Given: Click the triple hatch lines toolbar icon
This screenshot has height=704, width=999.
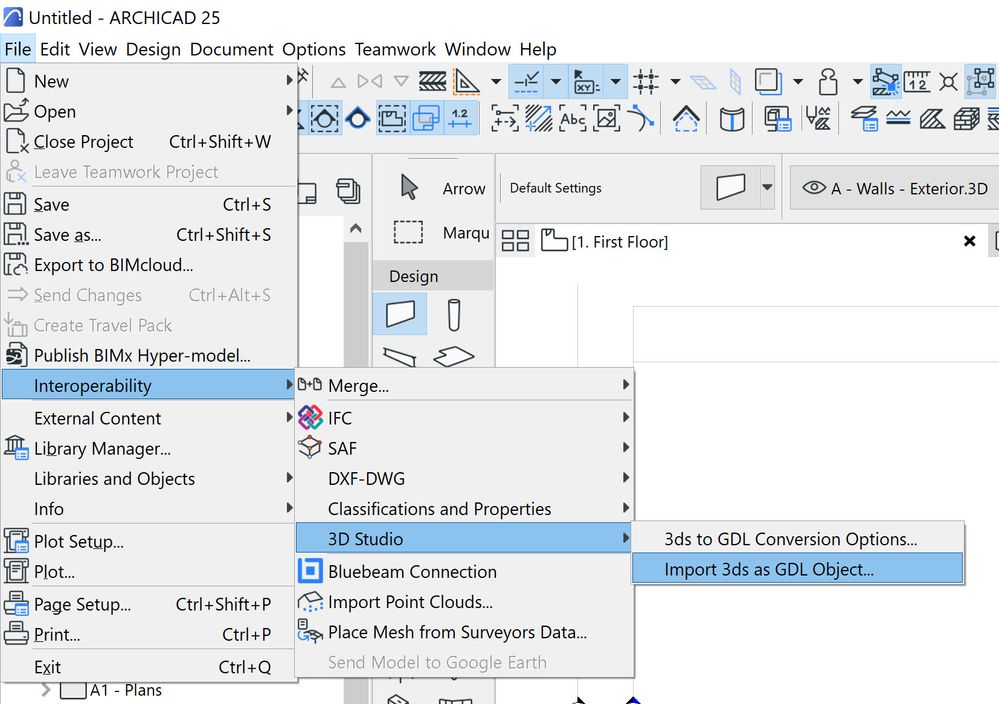Looking at the screenshot, I should click(433, 82).
